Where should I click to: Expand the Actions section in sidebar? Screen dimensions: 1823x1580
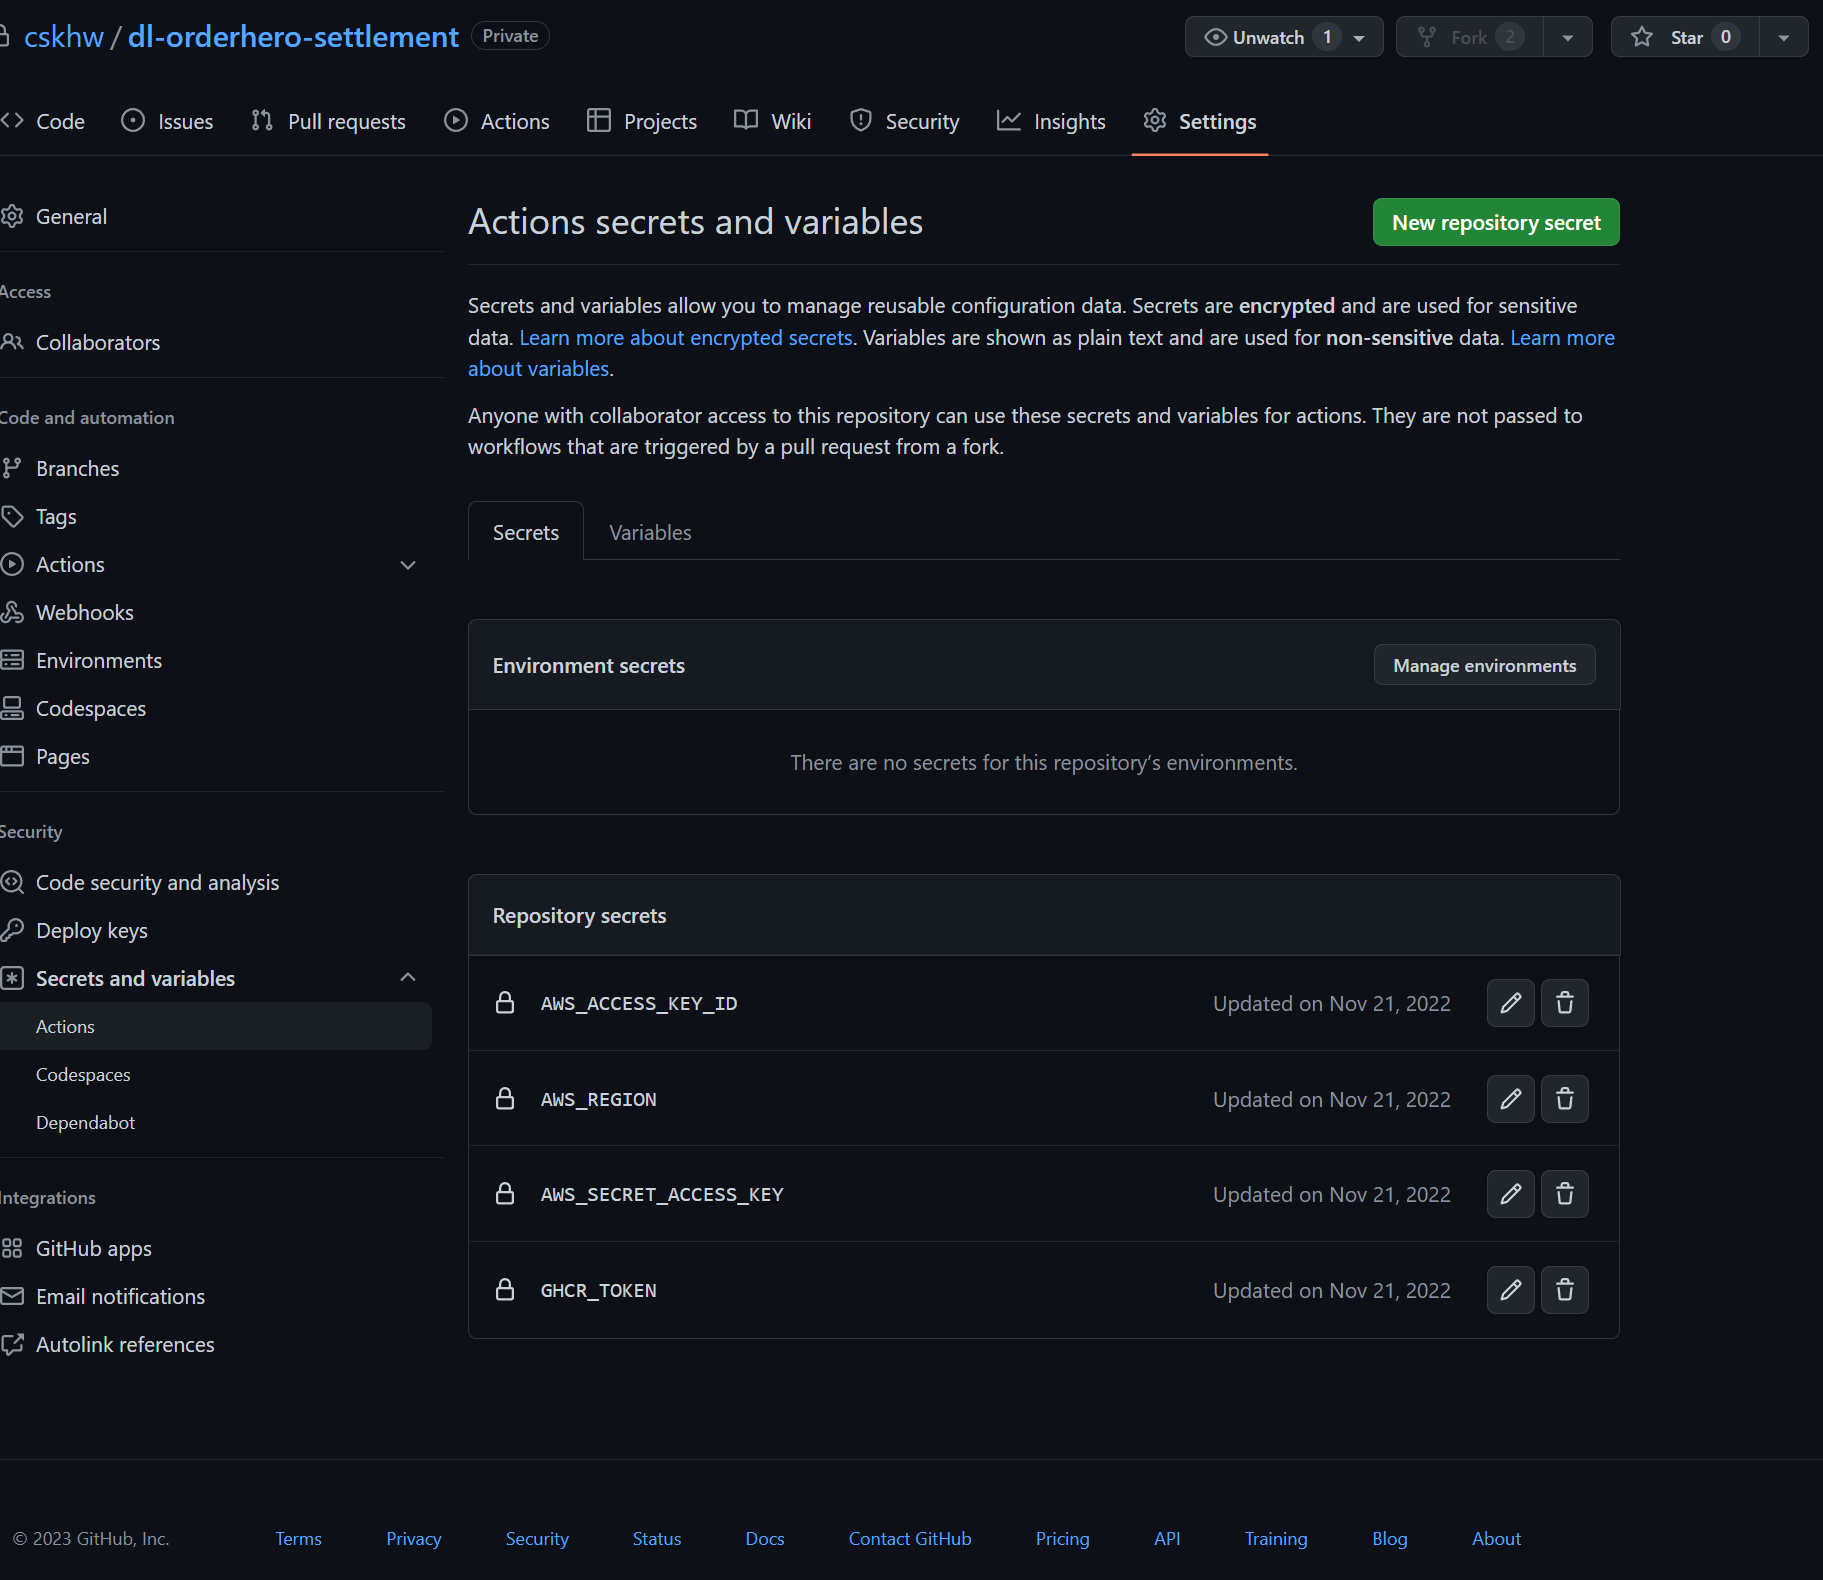pyautogui.click(x=408, y=565)
